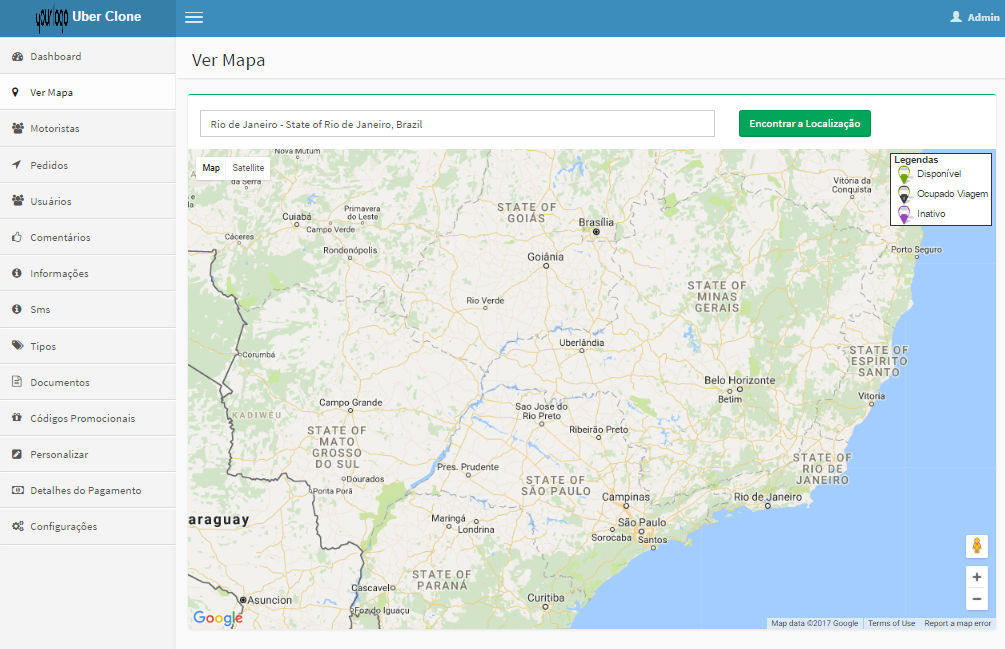This screenshot has width=1005, height=649.
Task: Click the Códigos Promocionais gift icon
Action: point(17,418)
